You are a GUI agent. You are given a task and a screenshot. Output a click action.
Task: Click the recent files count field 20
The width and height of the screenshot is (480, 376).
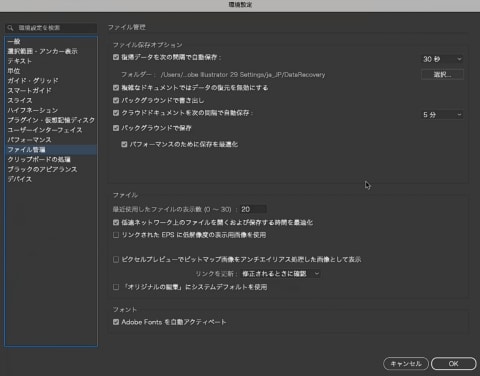click(253, 209)
